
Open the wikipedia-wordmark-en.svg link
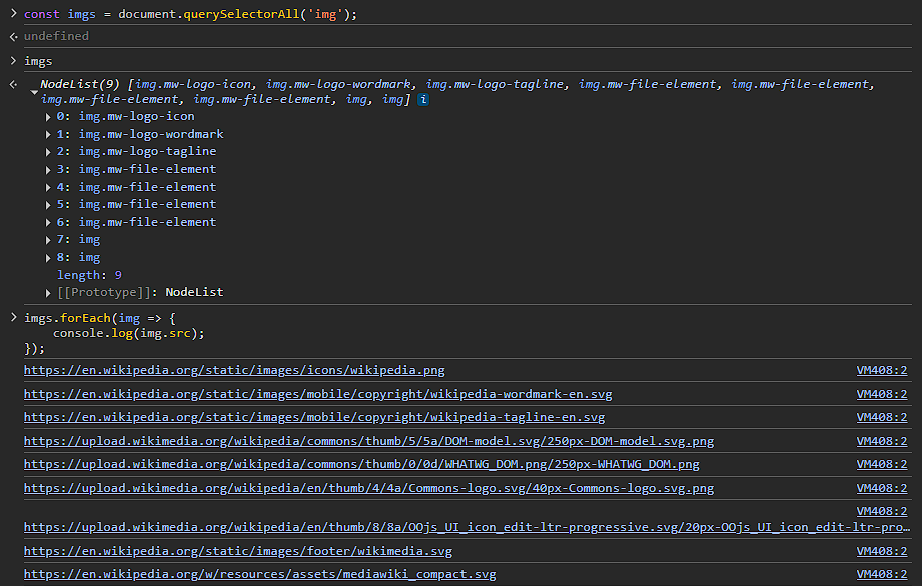click(x=316, y=394)
